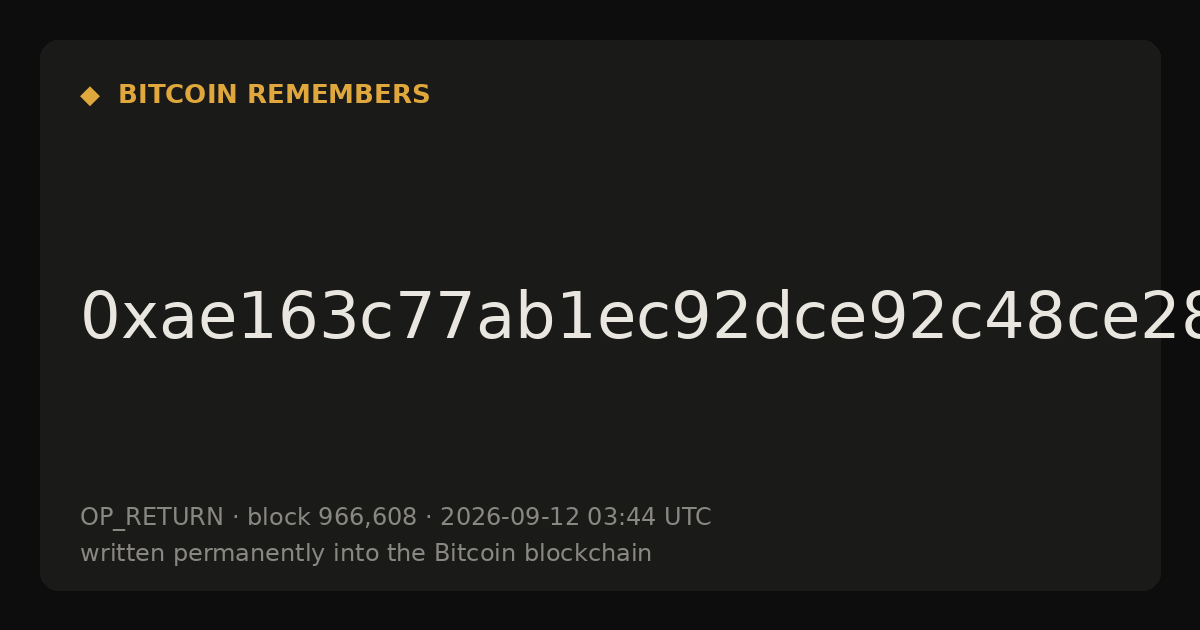Select the 2026-09-12 date
1200x630 pixels.
[510, 518]
